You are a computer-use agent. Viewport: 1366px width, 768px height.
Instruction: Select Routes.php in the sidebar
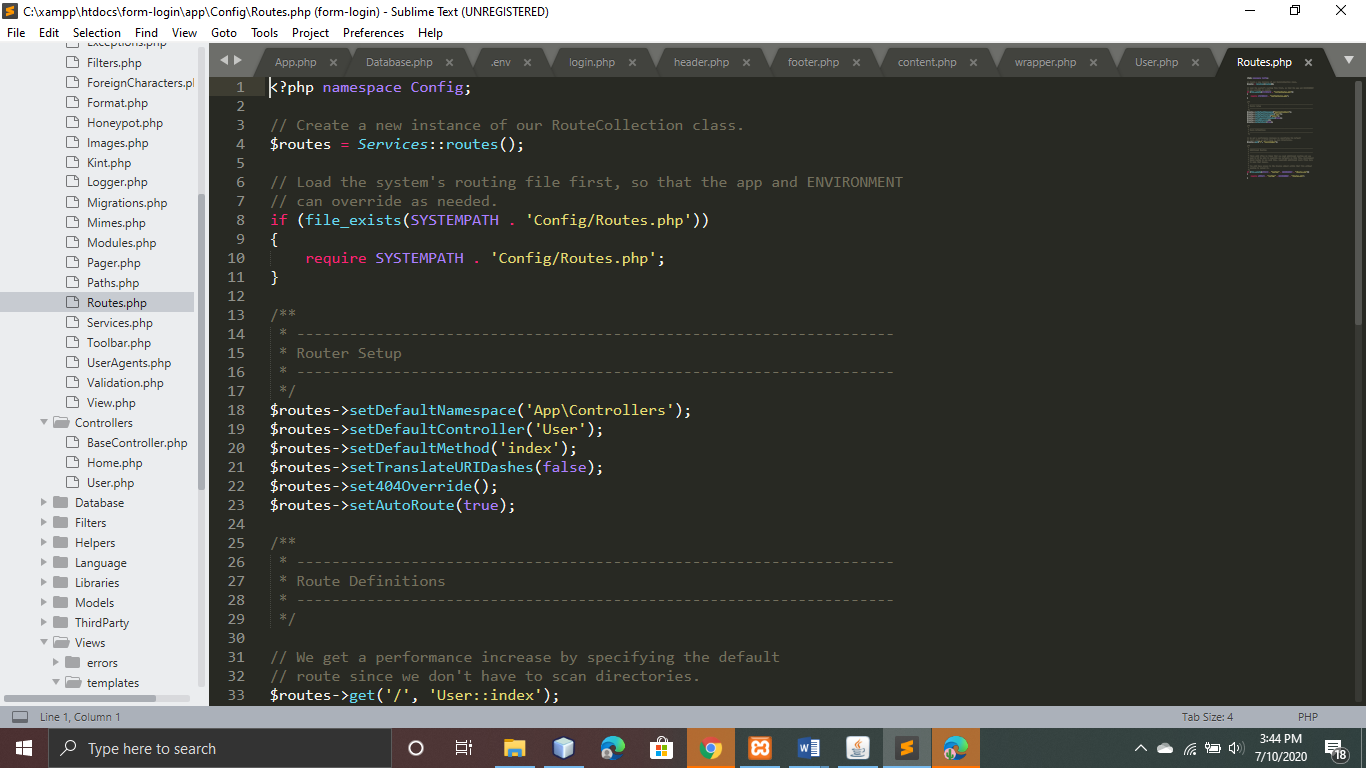pos(116,303)
